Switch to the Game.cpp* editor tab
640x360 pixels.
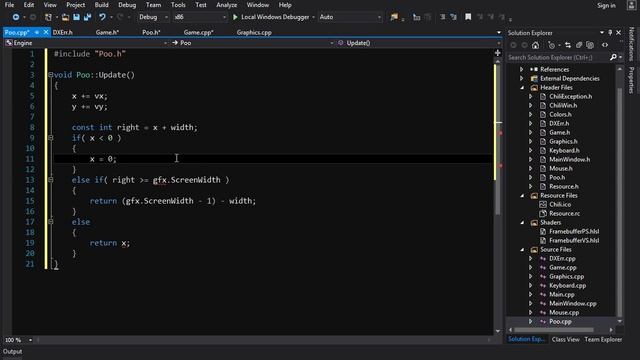pyautogui.click(x=198, y=32)
